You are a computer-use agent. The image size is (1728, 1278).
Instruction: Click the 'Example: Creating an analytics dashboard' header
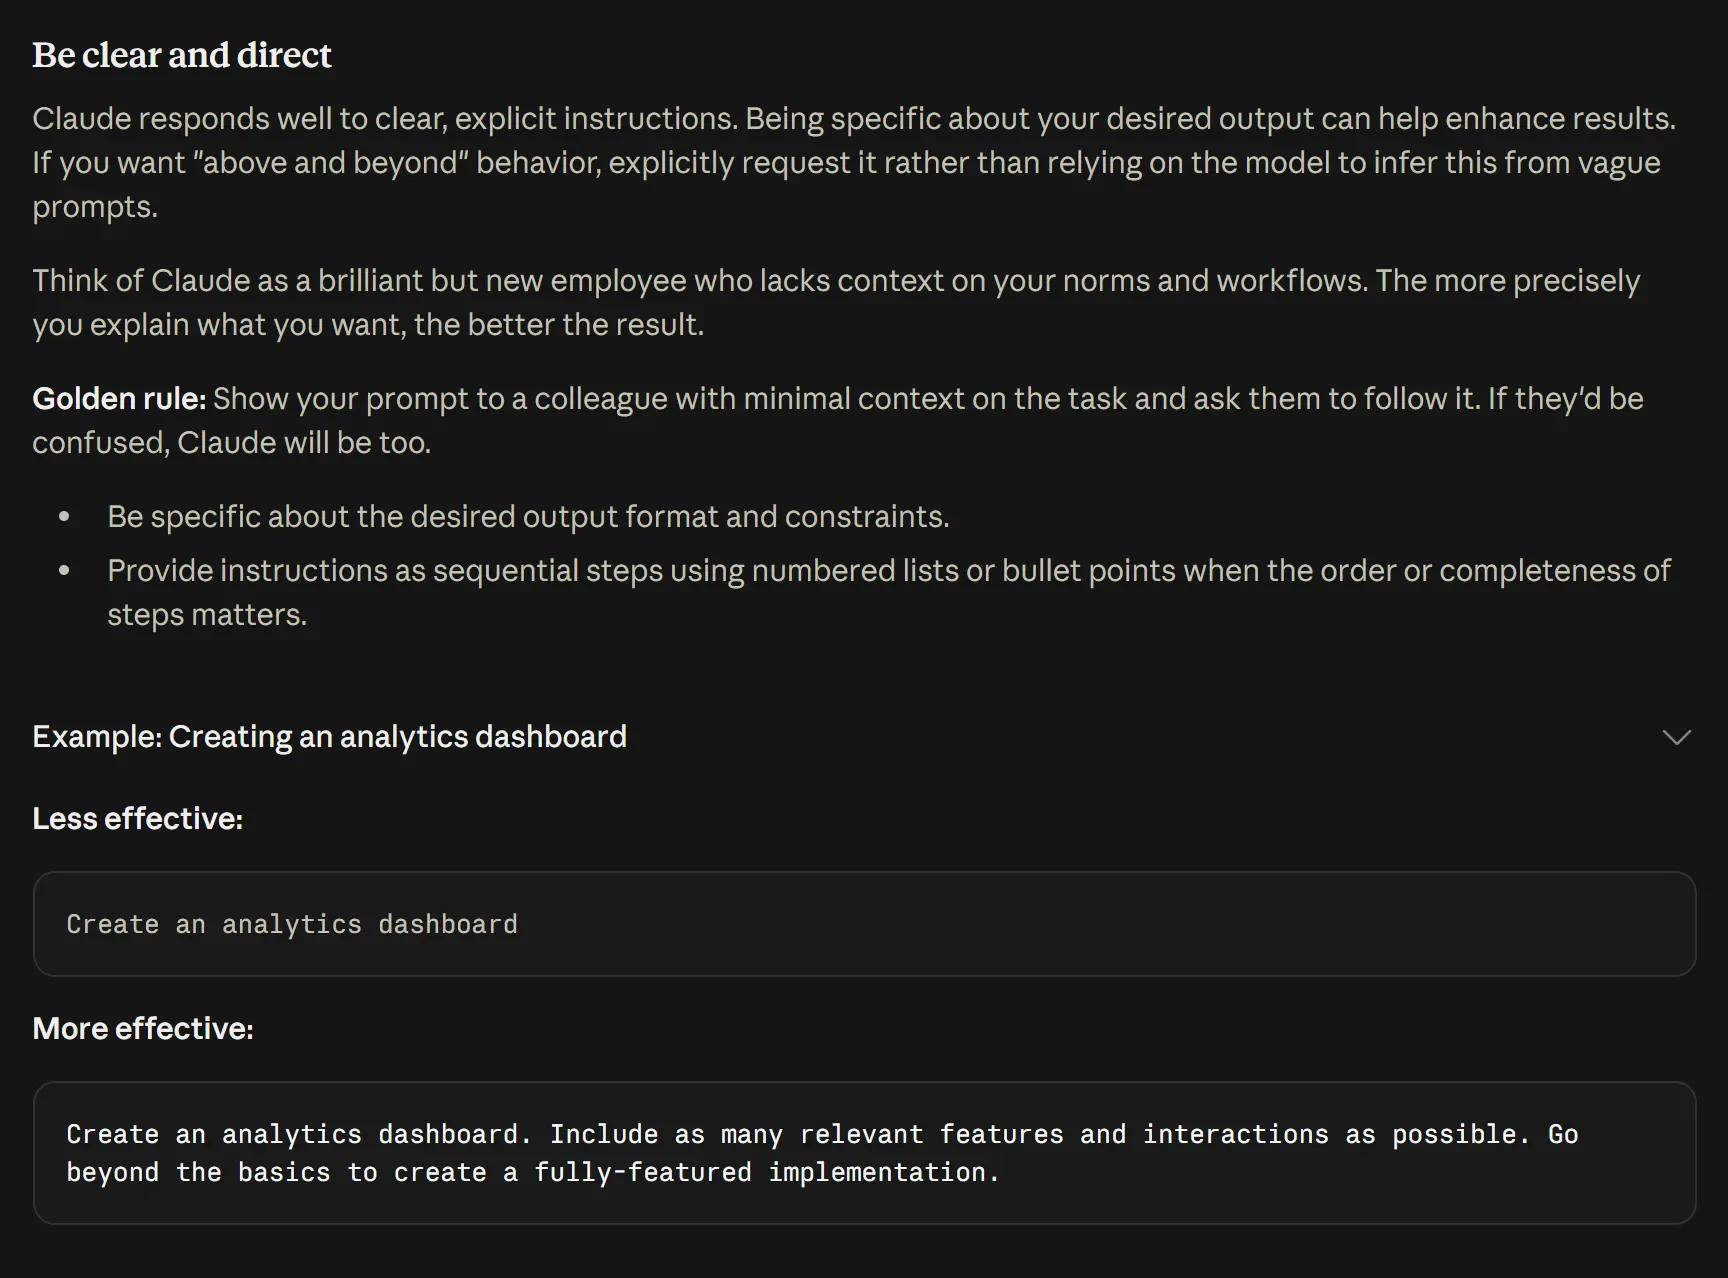[x=329, y=737]
